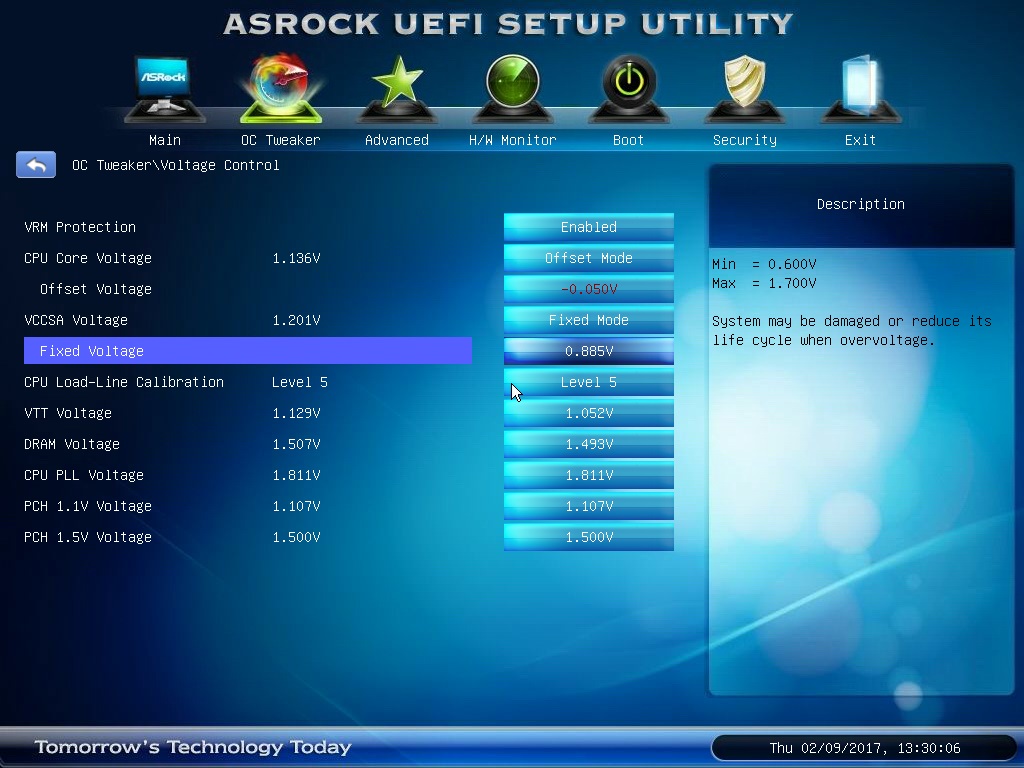Click the Max = 1.700V text
The width and height of the screenshot is (1024, 768).
coord(764,283)
